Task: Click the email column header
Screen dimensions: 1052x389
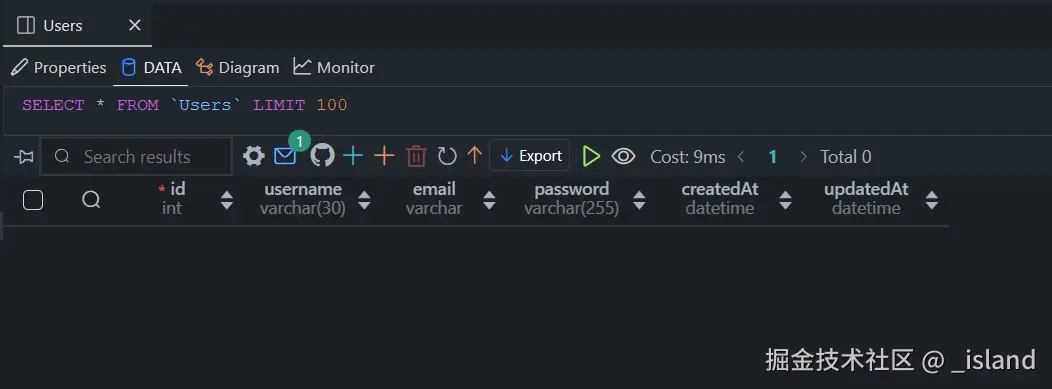Action: coord(434,199)
